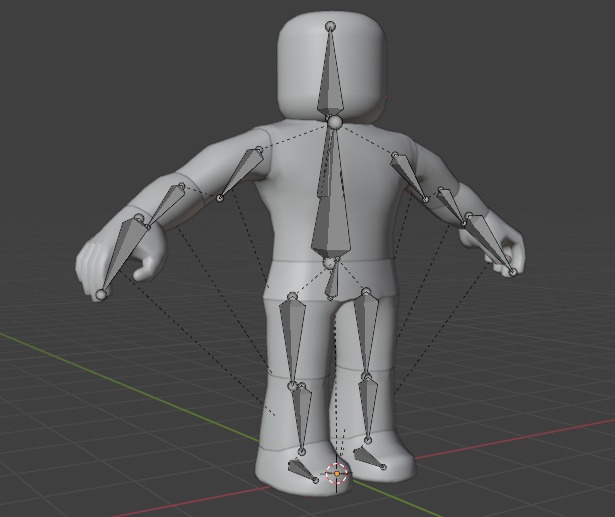Select the shin bone in screen-left leg
Screen dimensions: 615x517
point(302,418)
